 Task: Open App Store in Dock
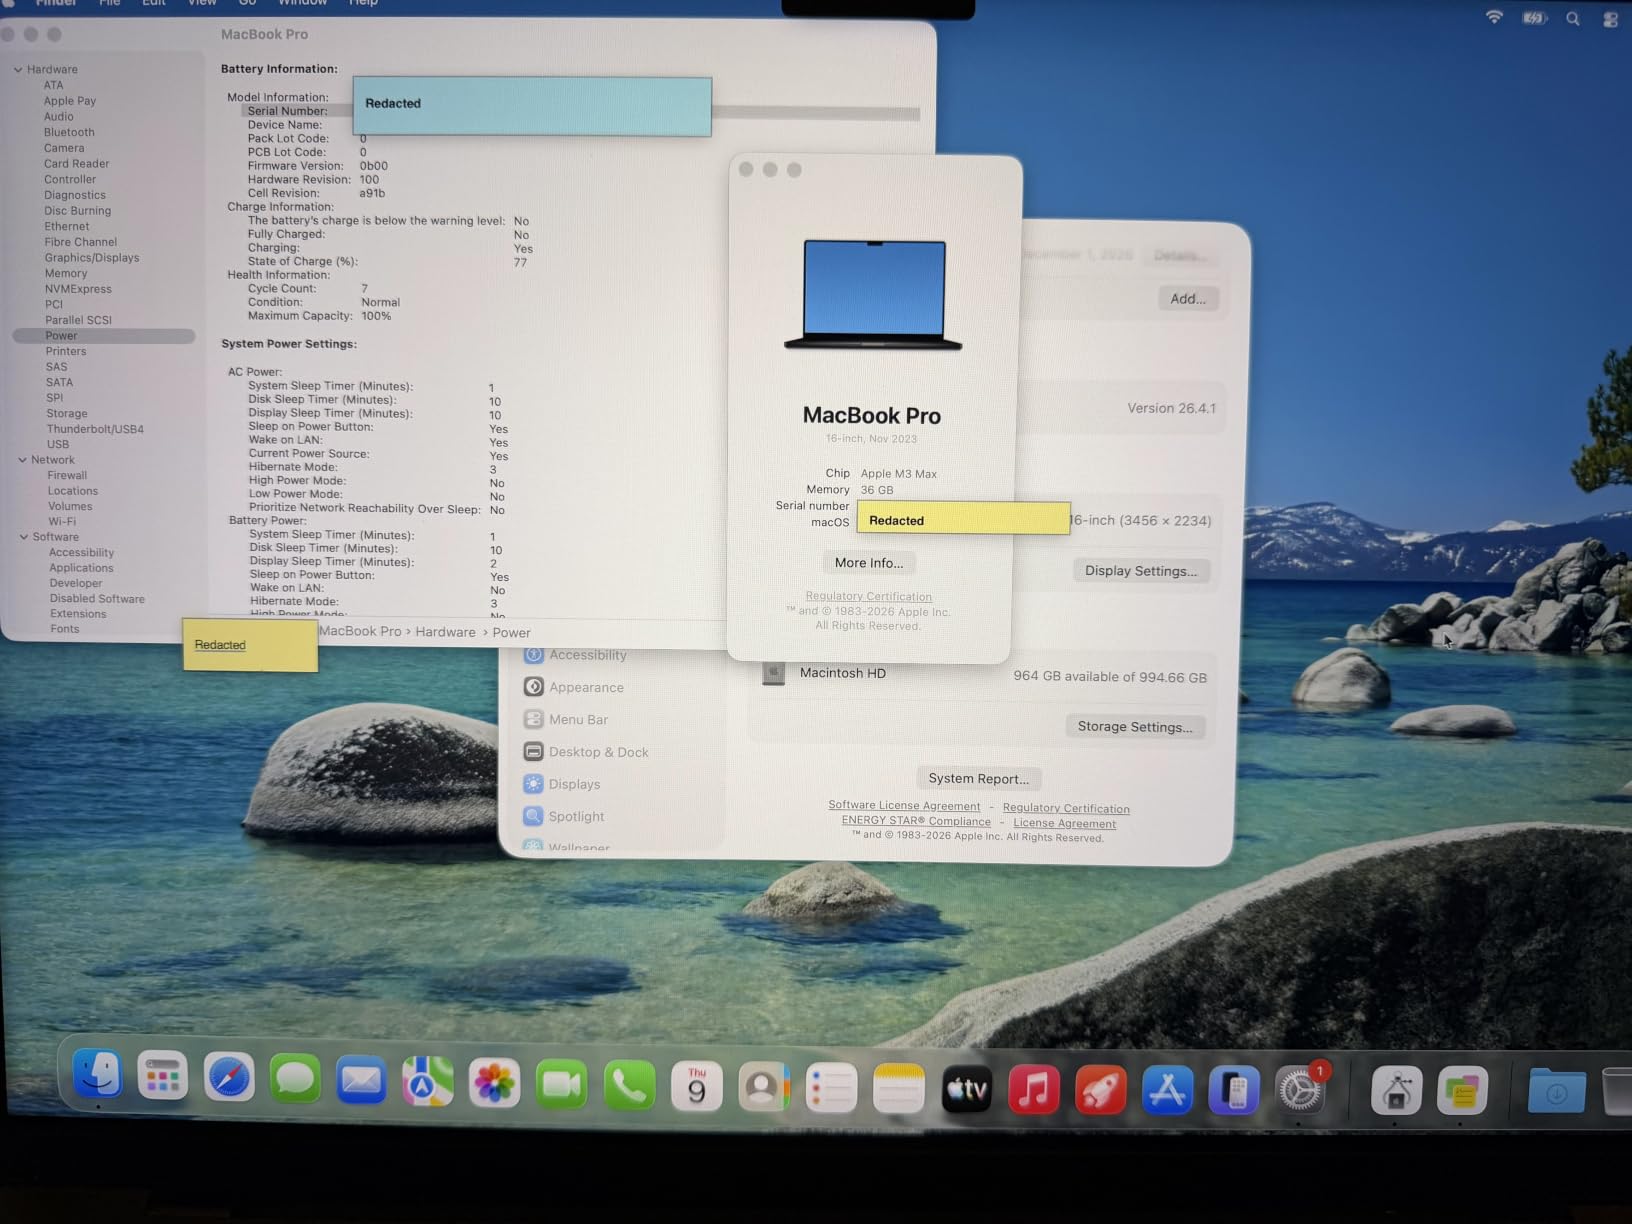[x=1167, y=1089]
